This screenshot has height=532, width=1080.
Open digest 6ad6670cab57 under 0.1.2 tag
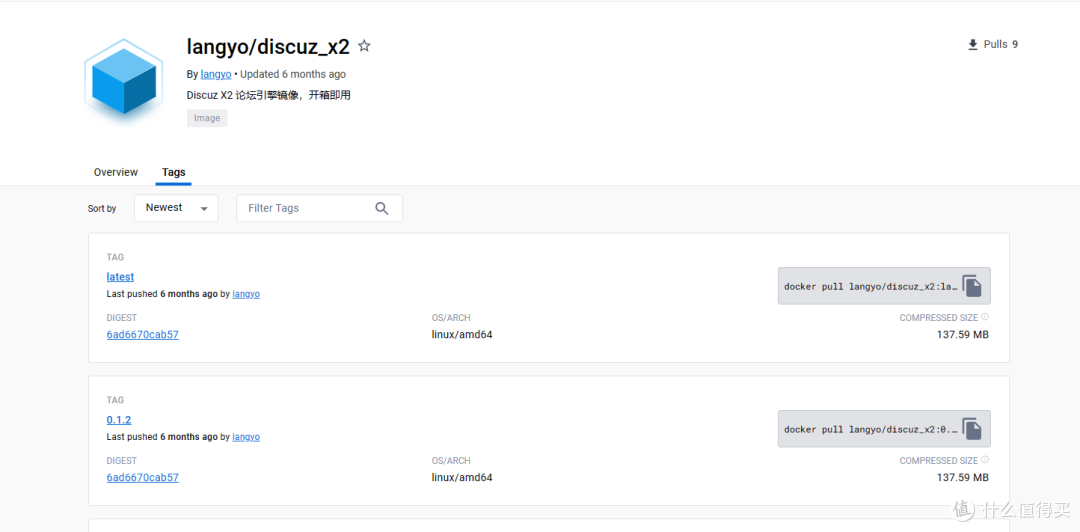click(x=143, y=478)
